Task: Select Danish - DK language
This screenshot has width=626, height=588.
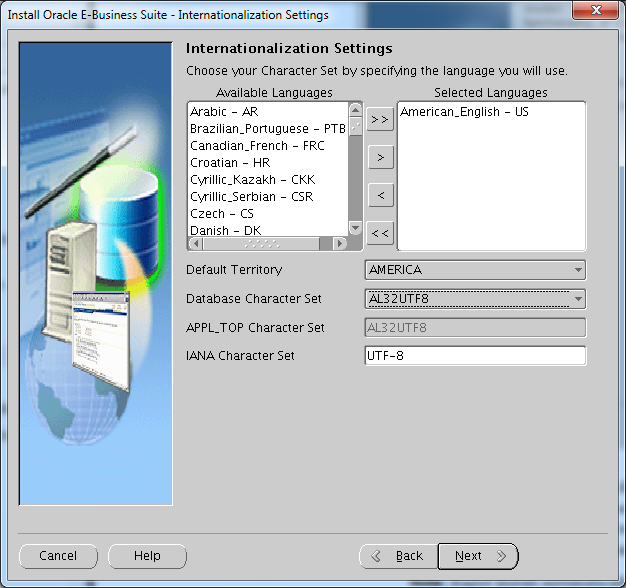Action: click(268, 230)
